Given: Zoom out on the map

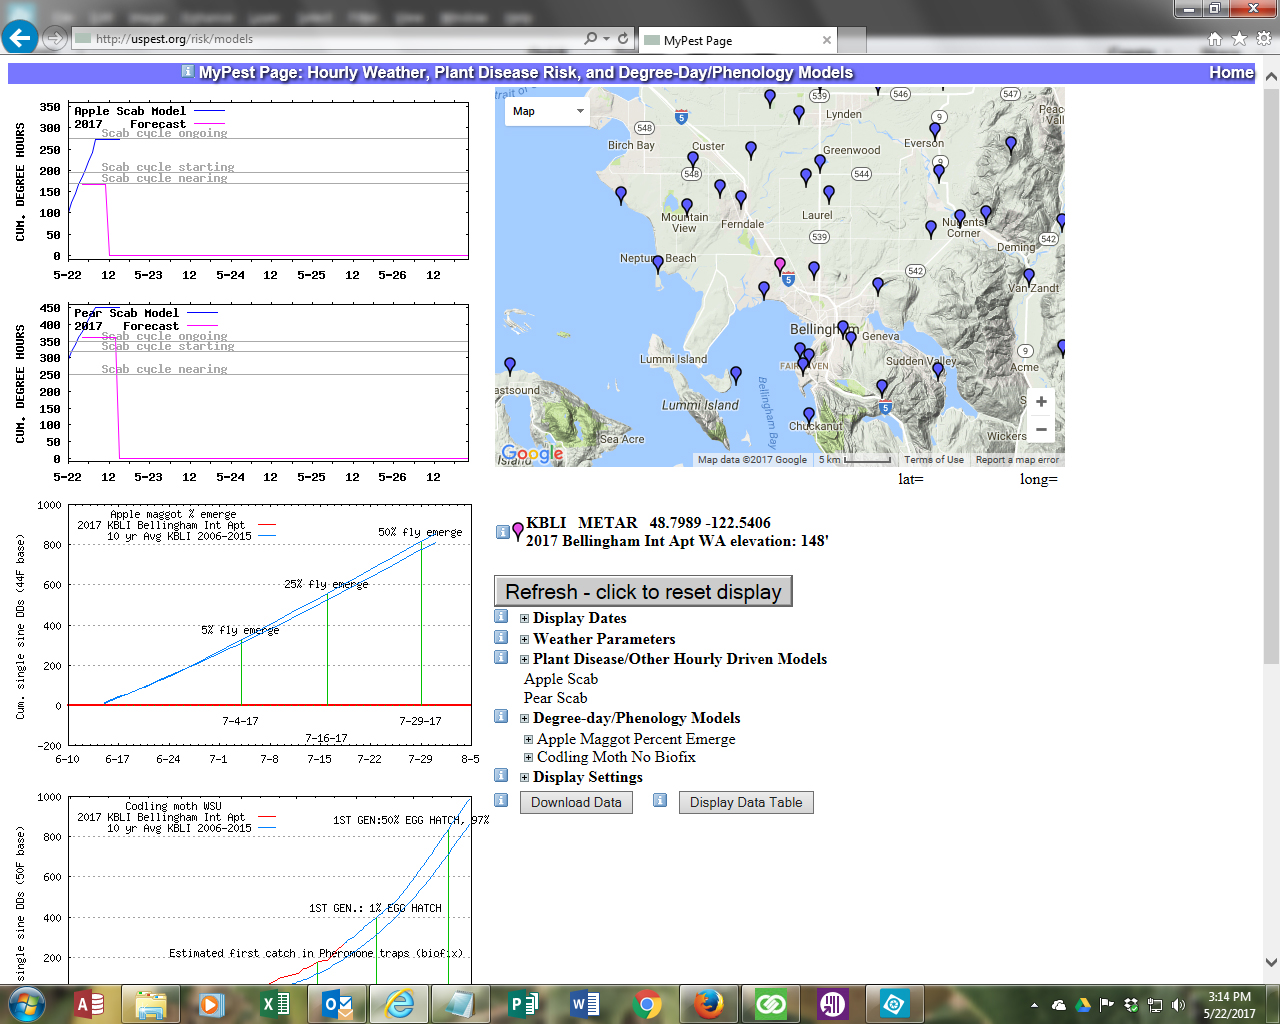Looking at the screenshot, I should pos(1041,429).
